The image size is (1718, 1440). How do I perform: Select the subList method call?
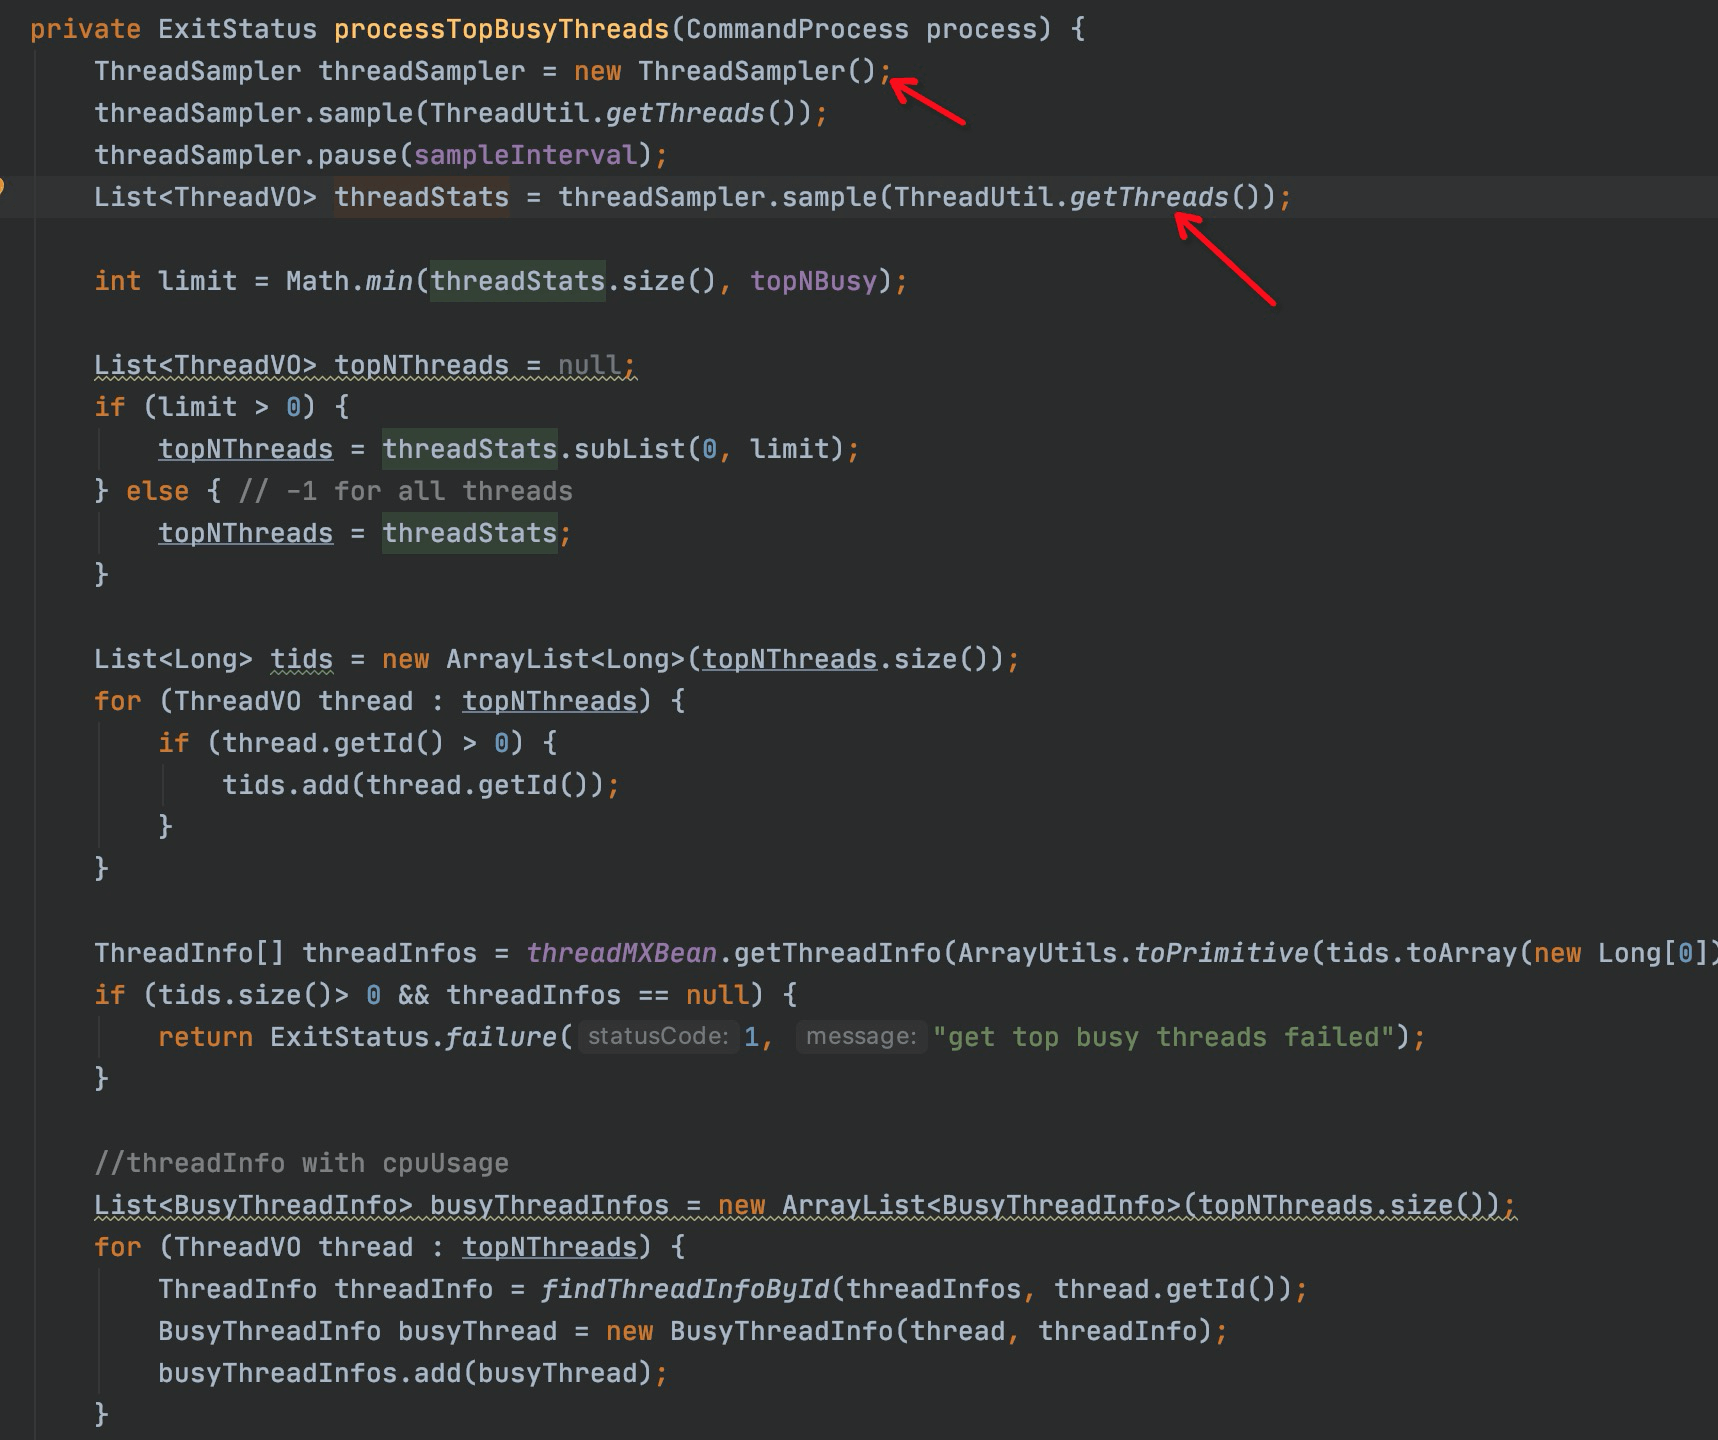point(629,449)
